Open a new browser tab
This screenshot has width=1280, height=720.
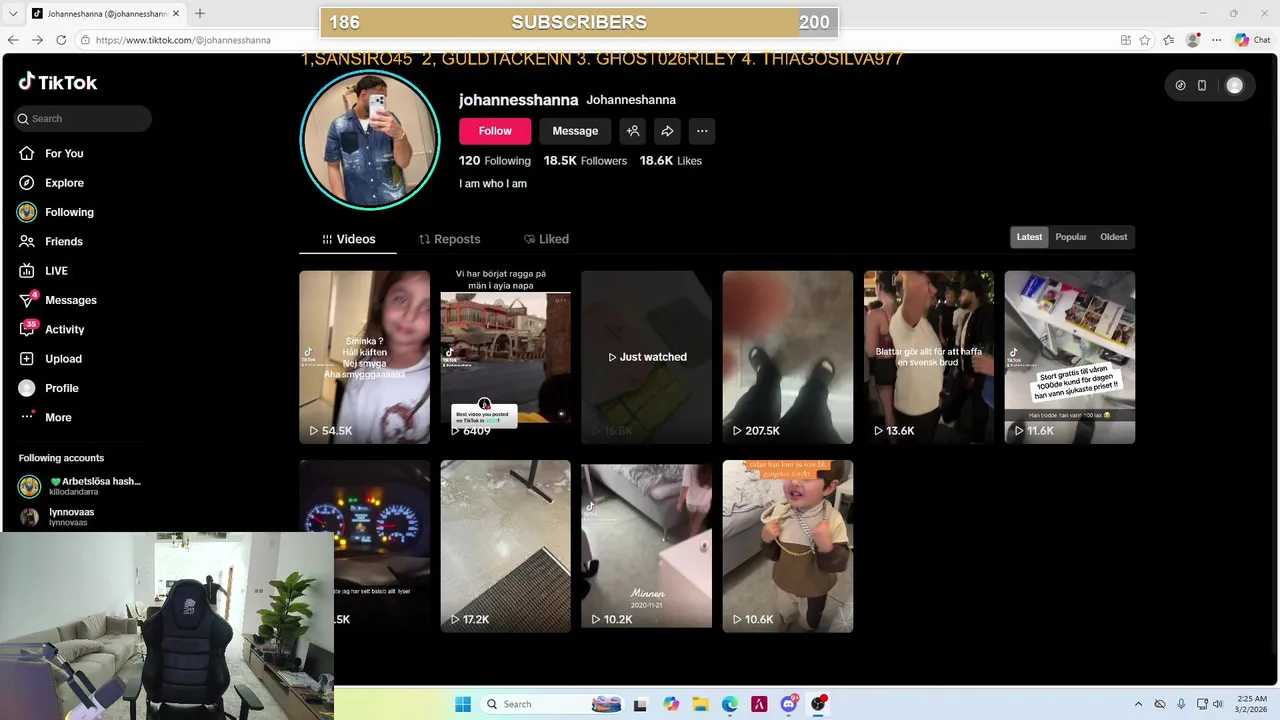(x=199, y=13)
